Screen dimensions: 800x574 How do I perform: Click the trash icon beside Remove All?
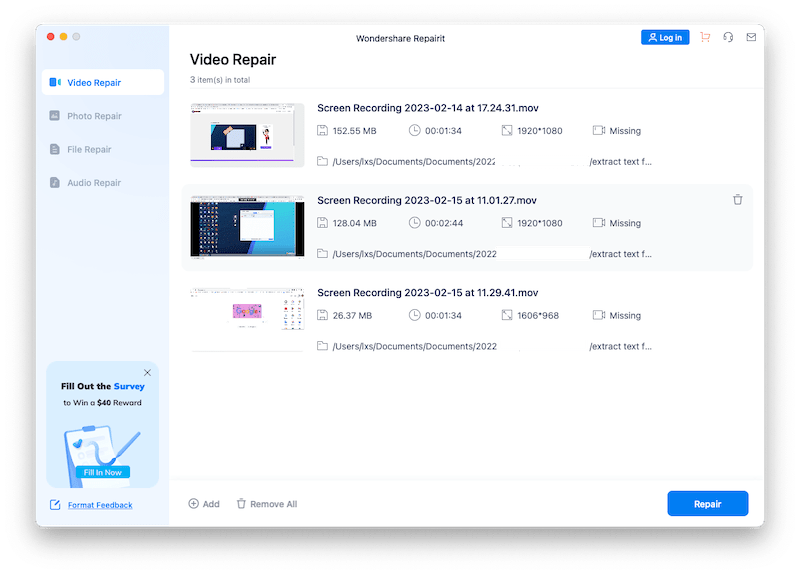[x=241, y=504]
